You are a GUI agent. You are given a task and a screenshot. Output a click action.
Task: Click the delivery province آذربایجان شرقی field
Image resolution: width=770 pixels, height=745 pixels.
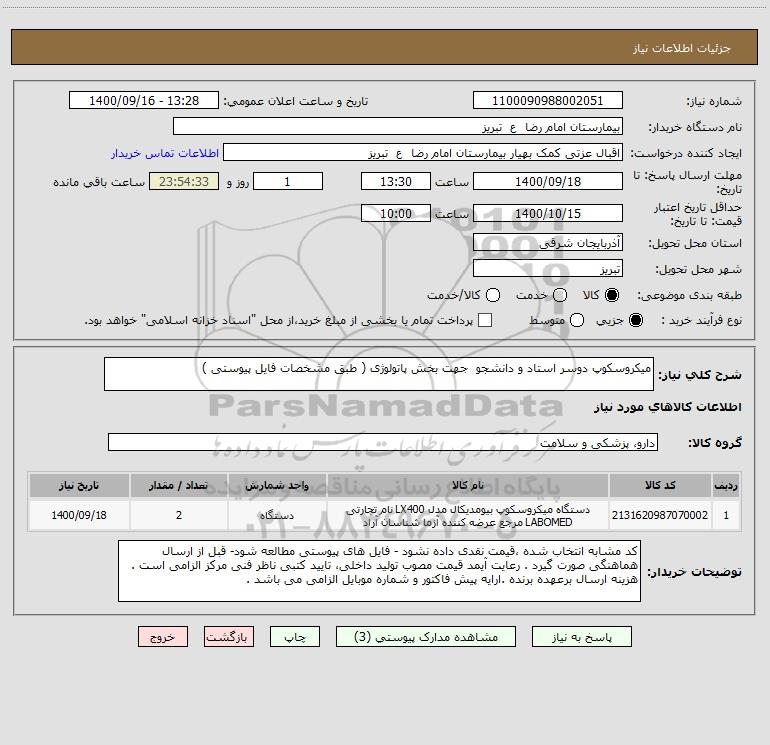[x=548, y=242]
